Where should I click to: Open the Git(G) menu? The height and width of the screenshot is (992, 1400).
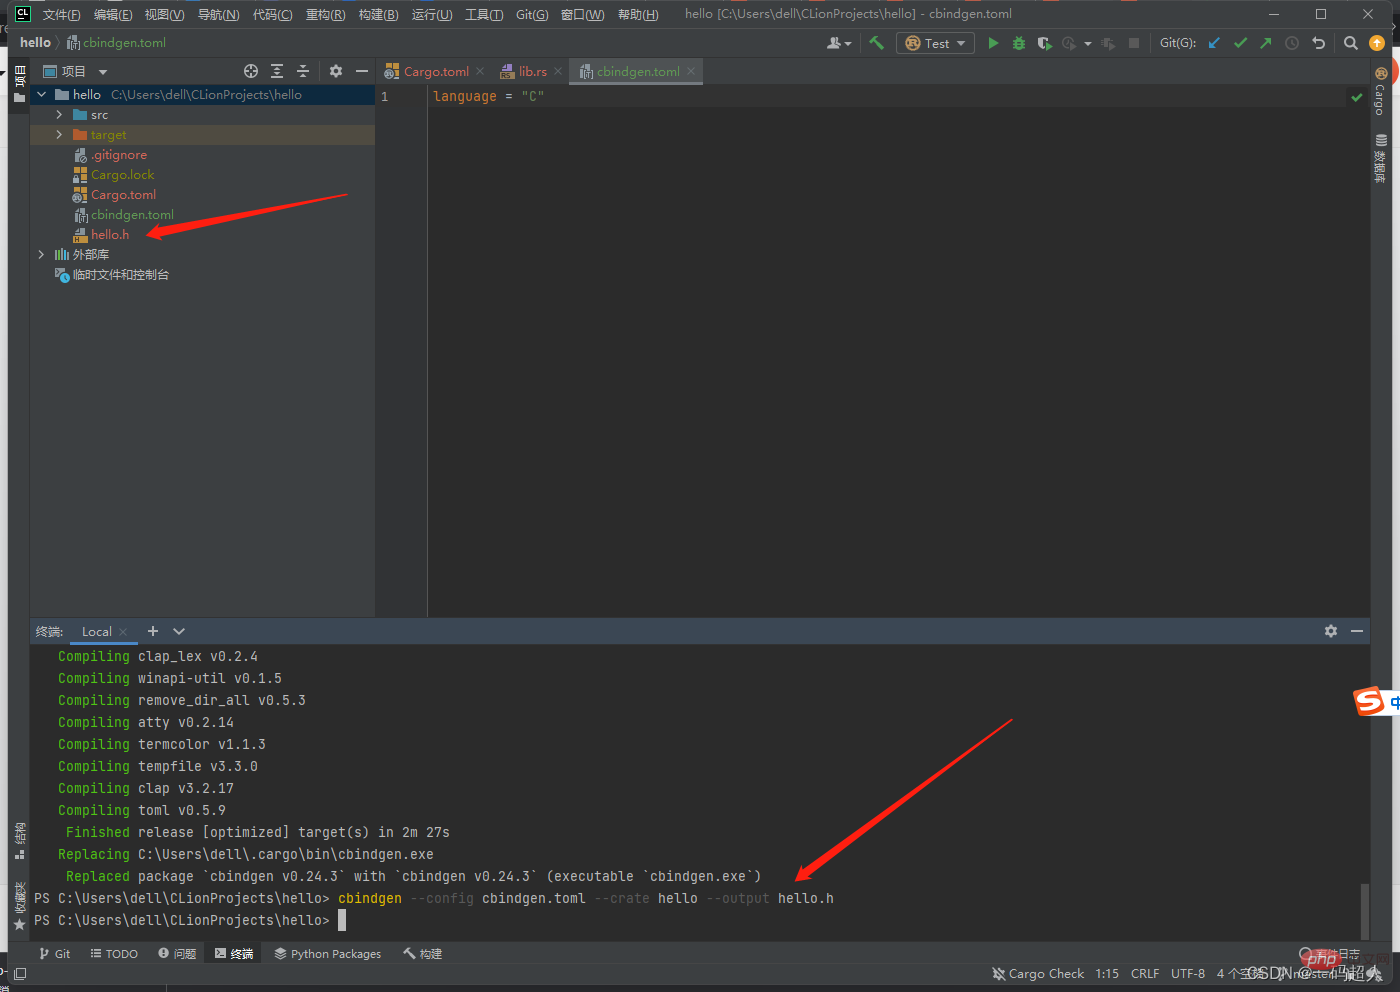coord(531,14)
